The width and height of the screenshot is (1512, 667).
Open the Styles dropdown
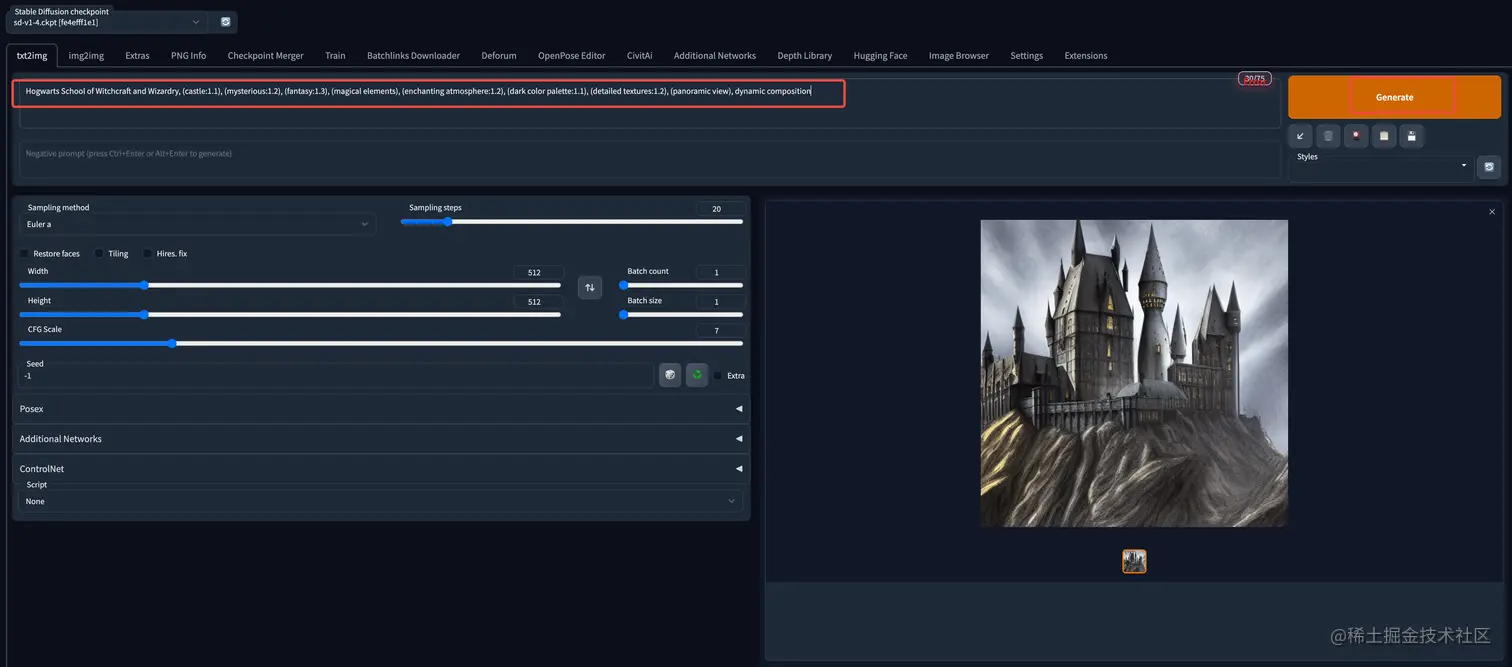[1381, 167]
